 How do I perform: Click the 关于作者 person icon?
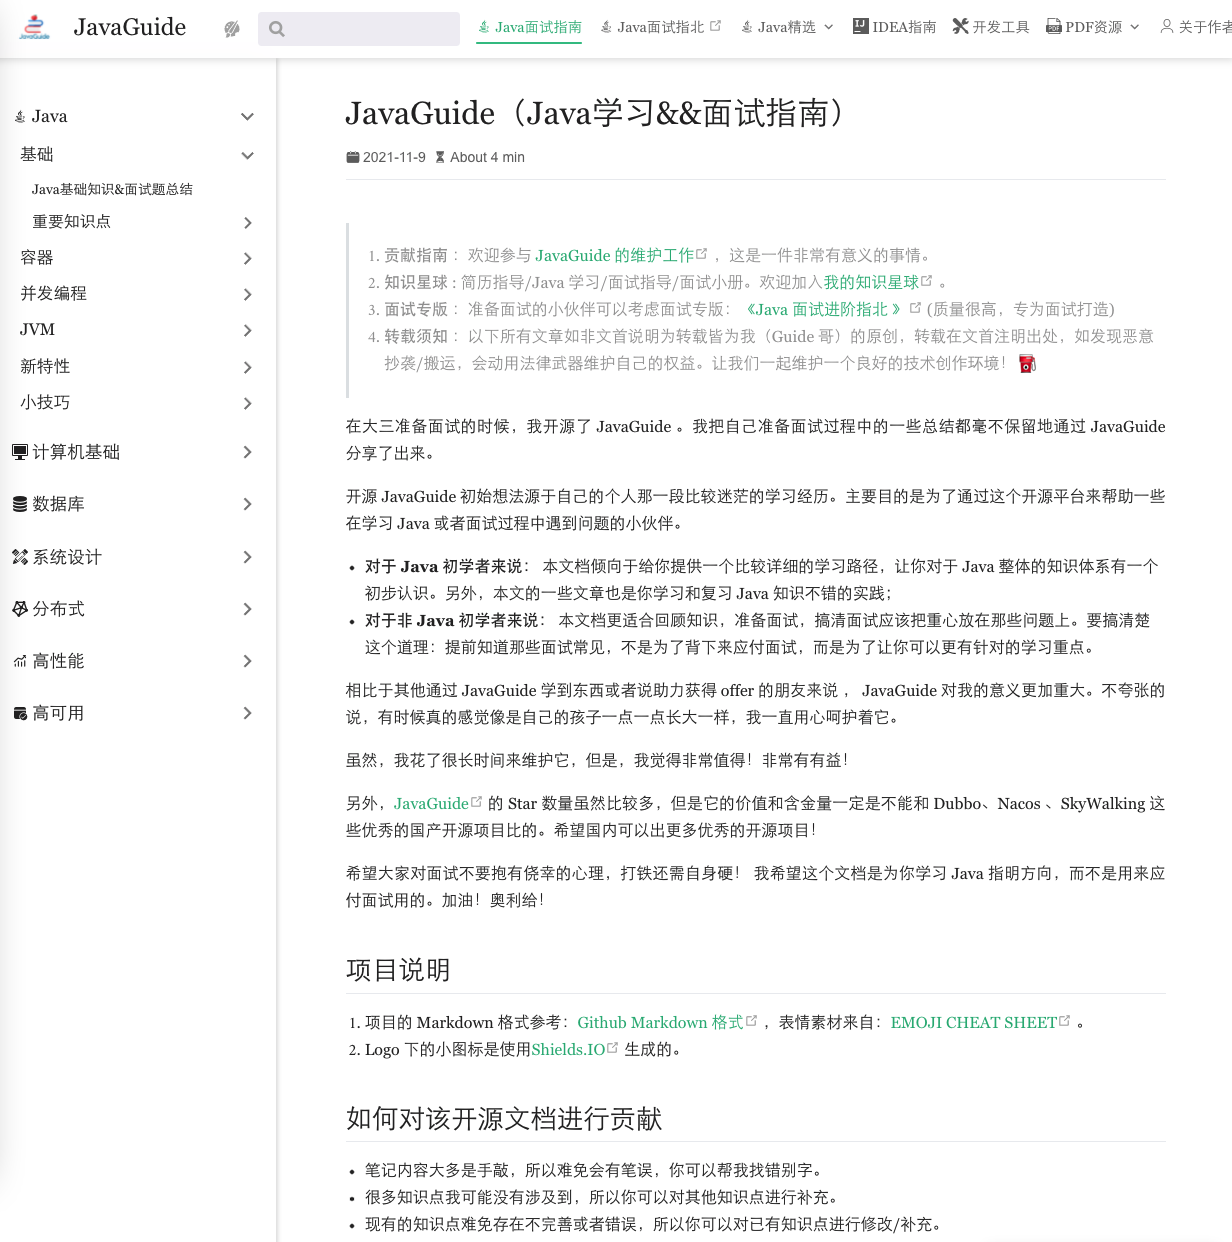click(x=1167, y=27)
